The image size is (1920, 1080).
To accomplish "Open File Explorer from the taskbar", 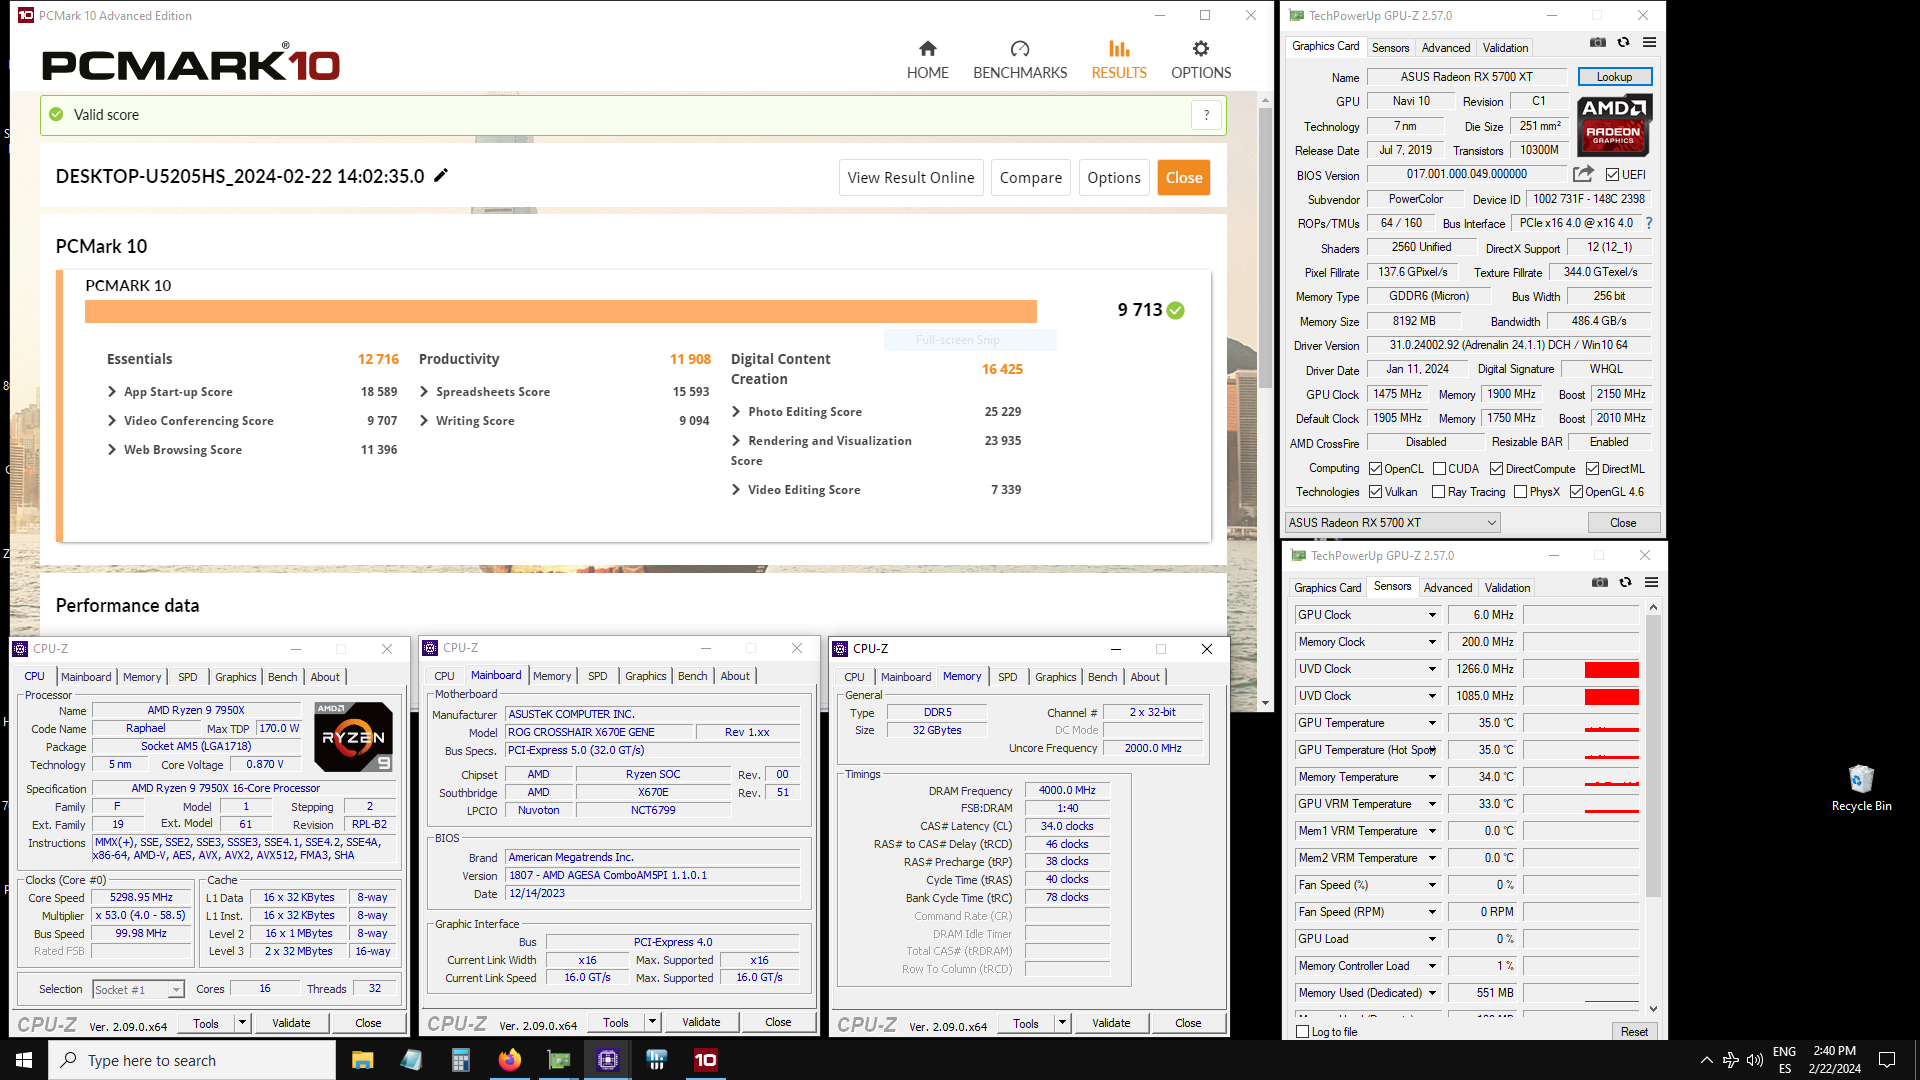I will click(362, 1060).
